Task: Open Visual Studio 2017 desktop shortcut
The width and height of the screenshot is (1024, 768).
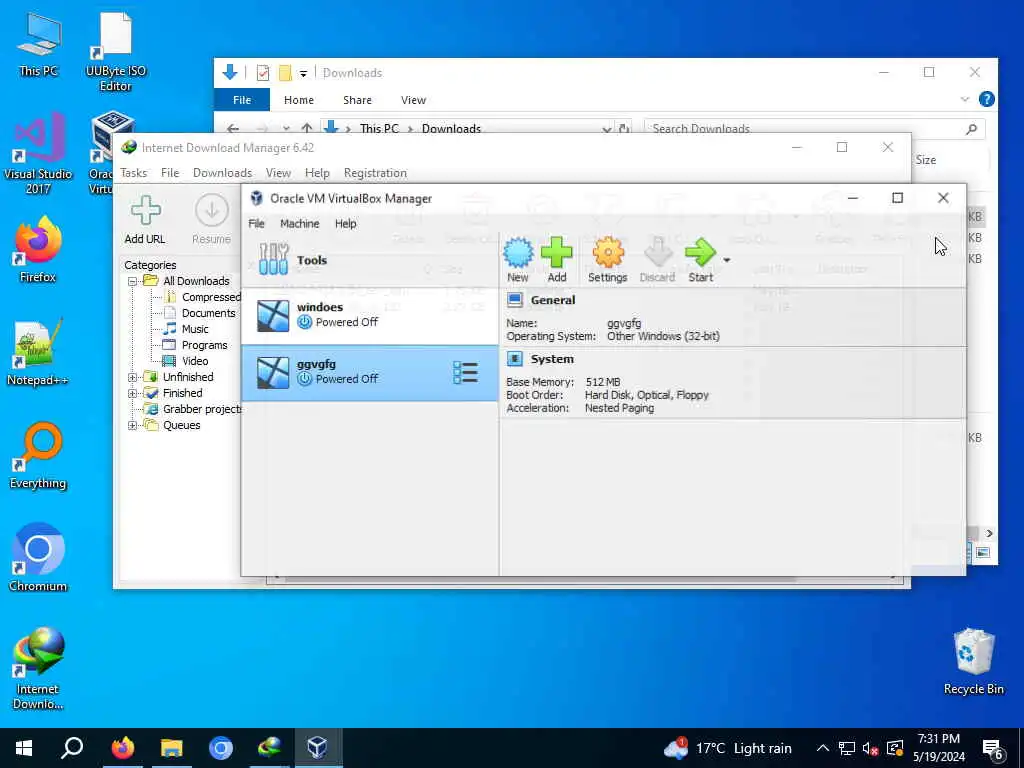Action: [38, 153]
